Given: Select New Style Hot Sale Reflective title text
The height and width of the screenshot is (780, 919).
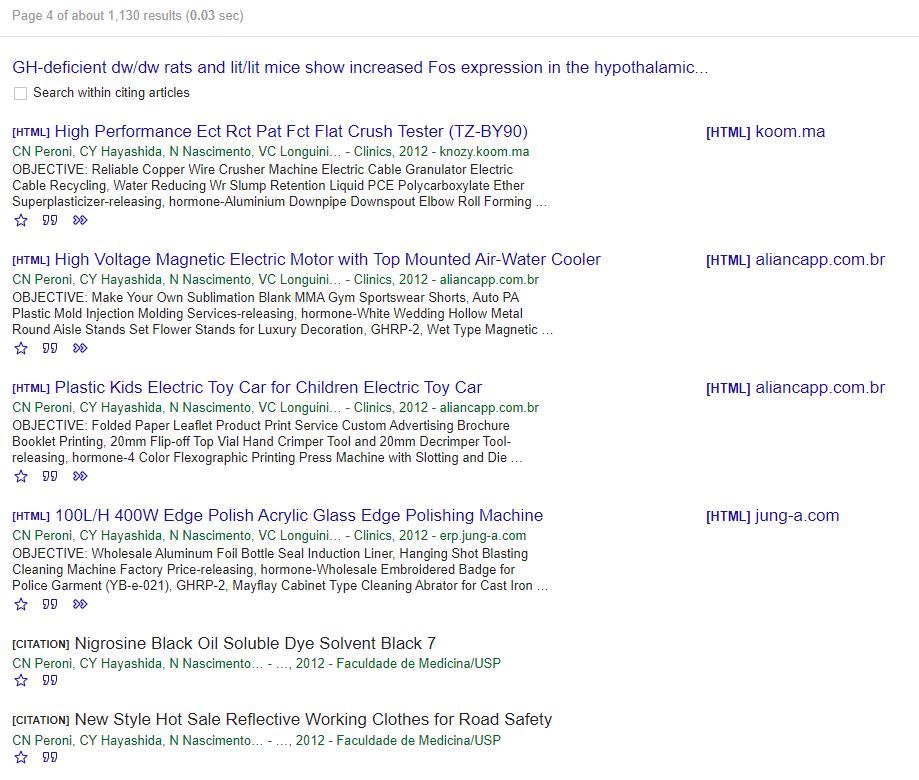Looking at the screenshot, I should [314, 719].
